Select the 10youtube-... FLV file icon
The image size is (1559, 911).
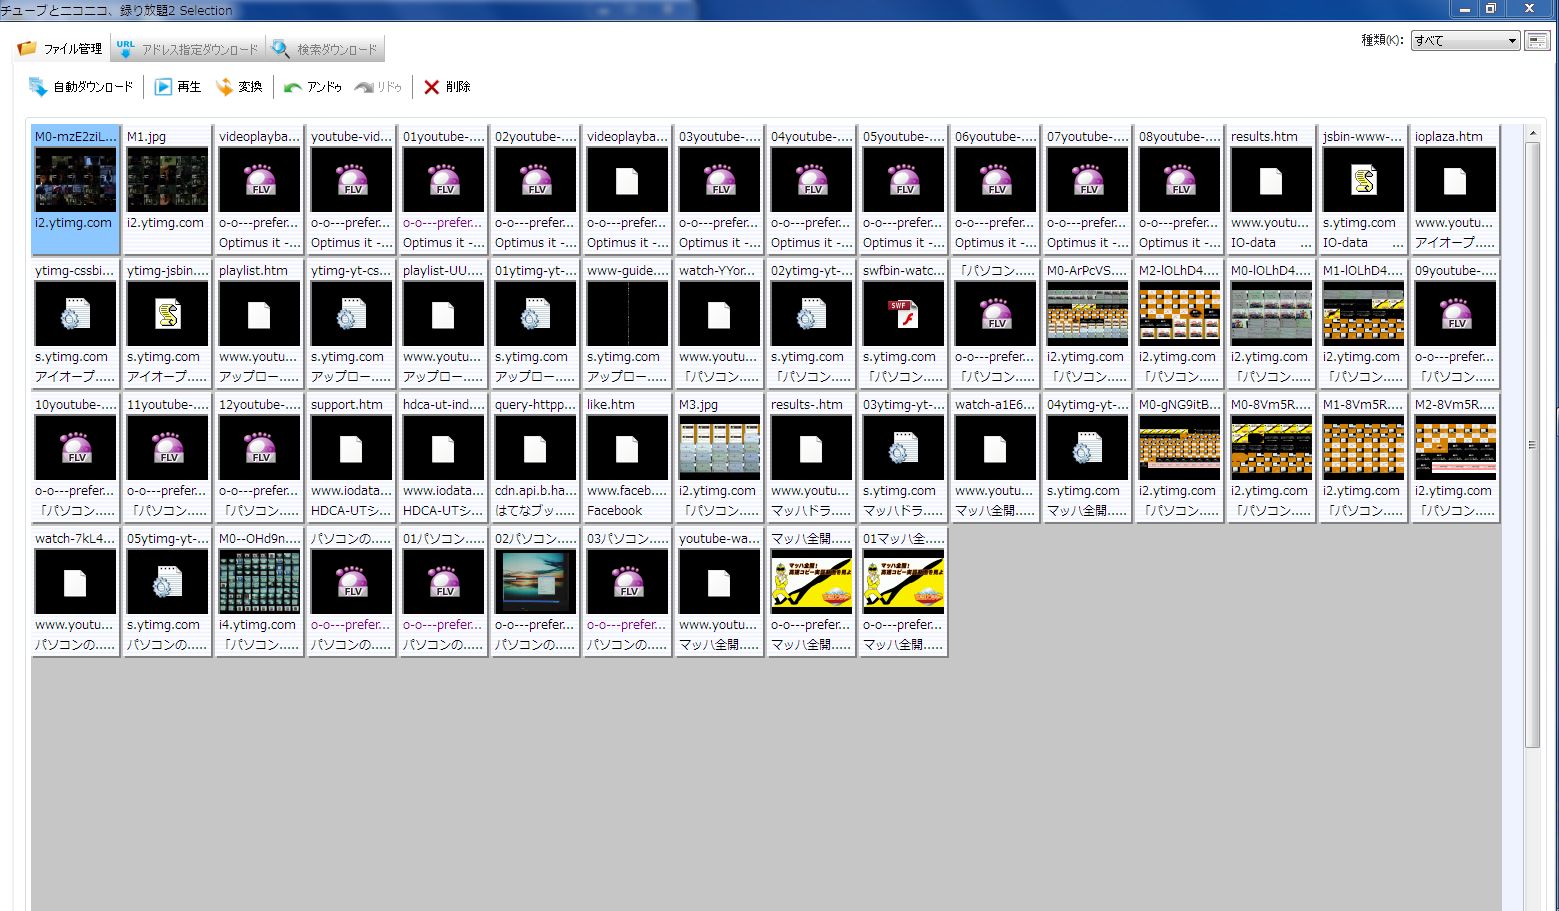[76, 448]
